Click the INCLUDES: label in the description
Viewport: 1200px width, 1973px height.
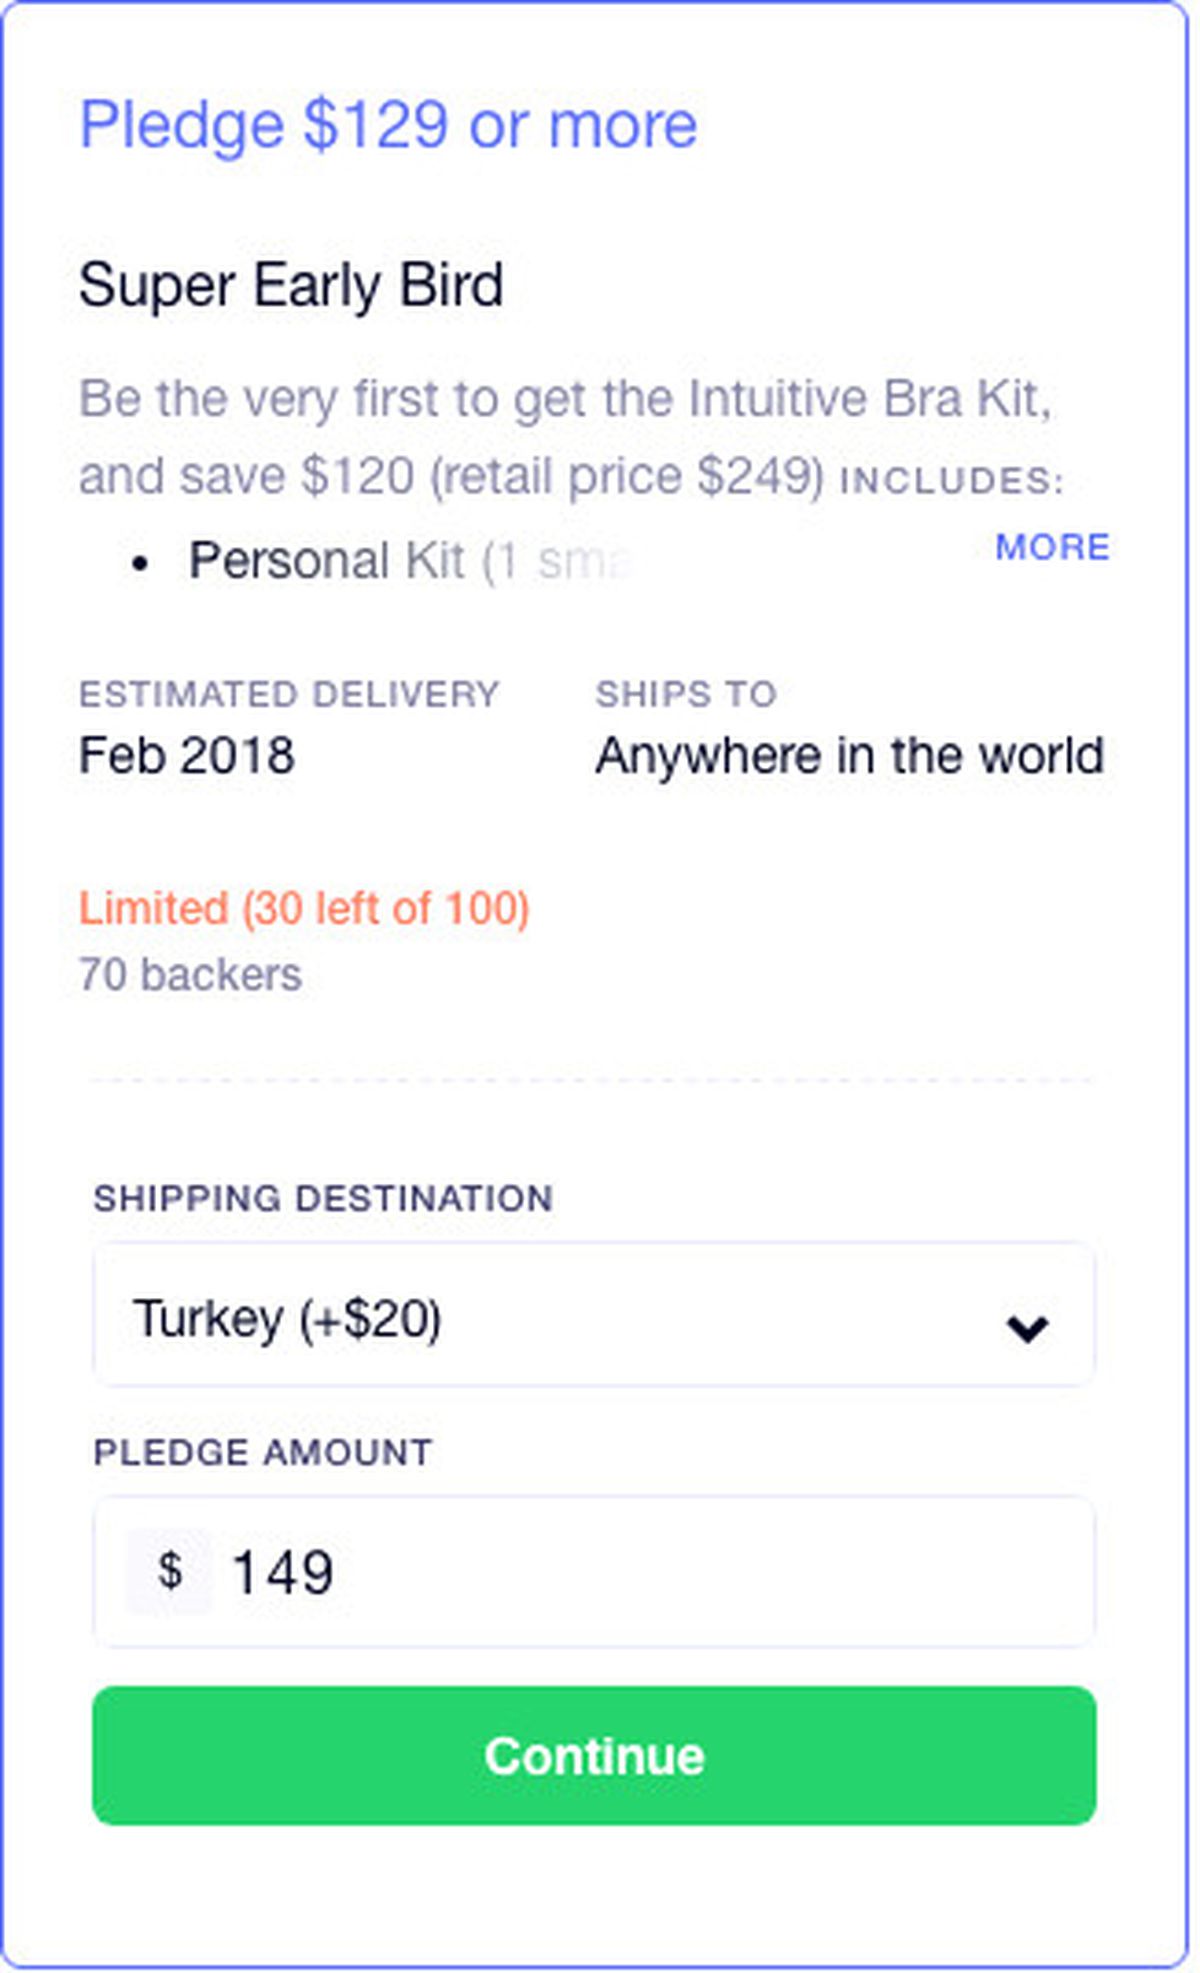[x=952, y=481]
